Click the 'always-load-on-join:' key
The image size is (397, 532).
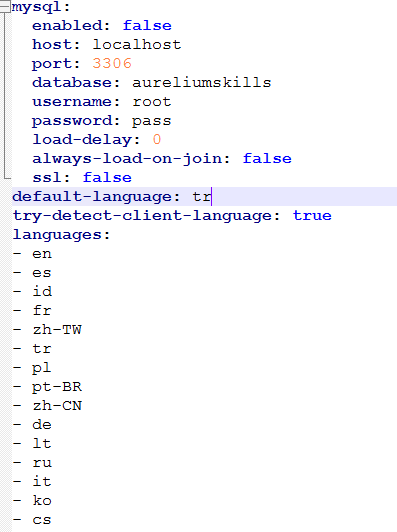coord(131,159)
